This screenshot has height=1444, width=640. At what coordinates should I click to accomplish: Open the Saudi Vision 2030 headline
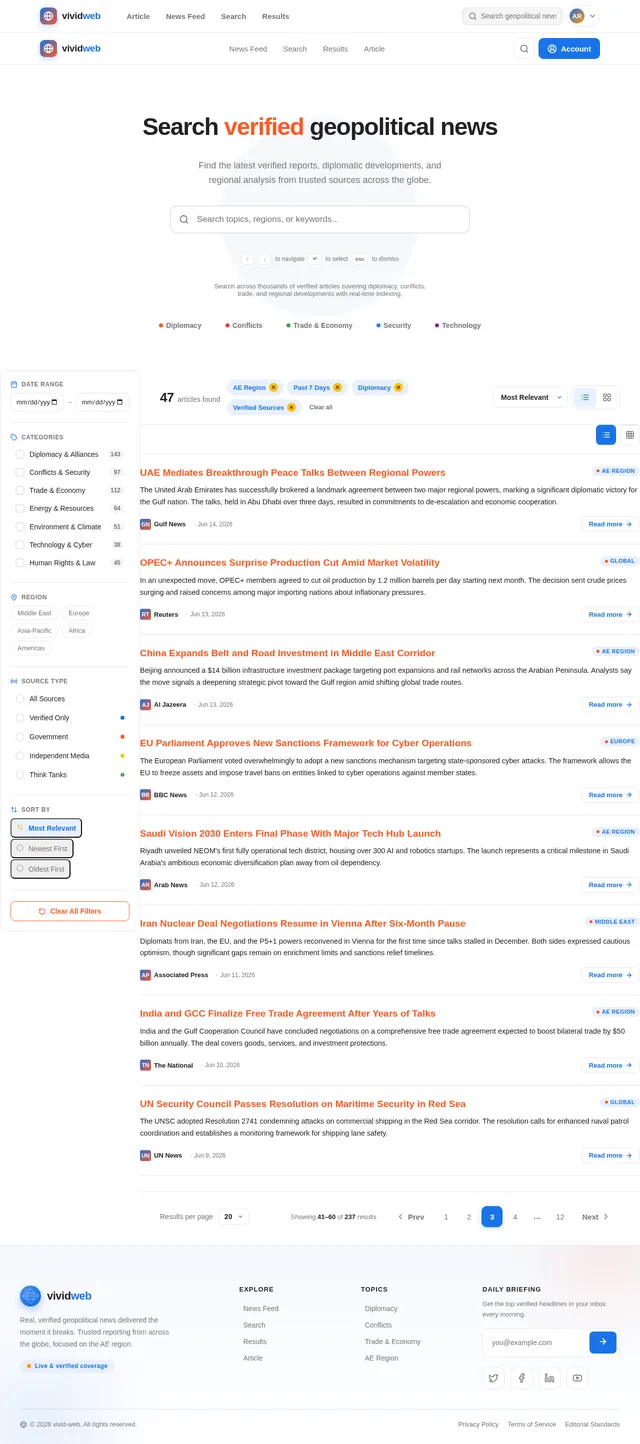point(290,833)
